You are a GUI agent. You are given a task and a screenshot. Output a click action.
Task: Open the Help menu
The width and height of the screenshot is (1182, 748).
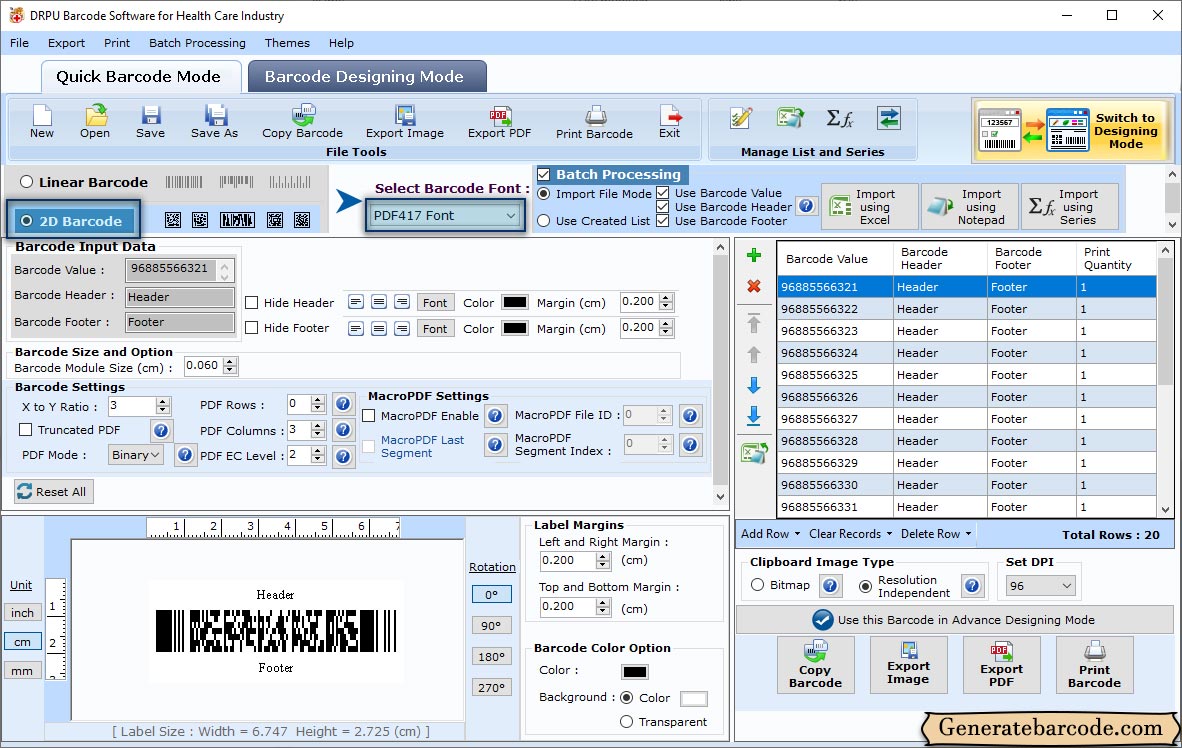pos(341,43)
